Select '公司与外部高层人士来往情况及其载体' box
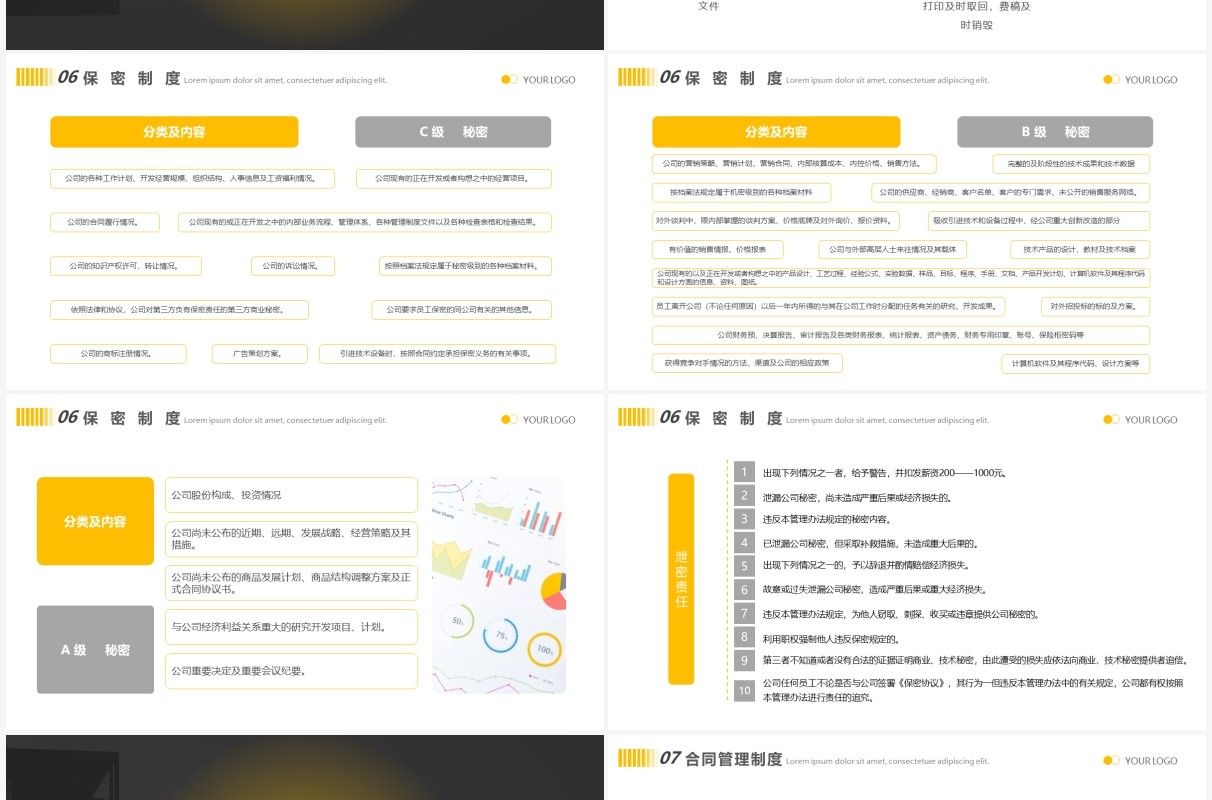 click(894, 250)
